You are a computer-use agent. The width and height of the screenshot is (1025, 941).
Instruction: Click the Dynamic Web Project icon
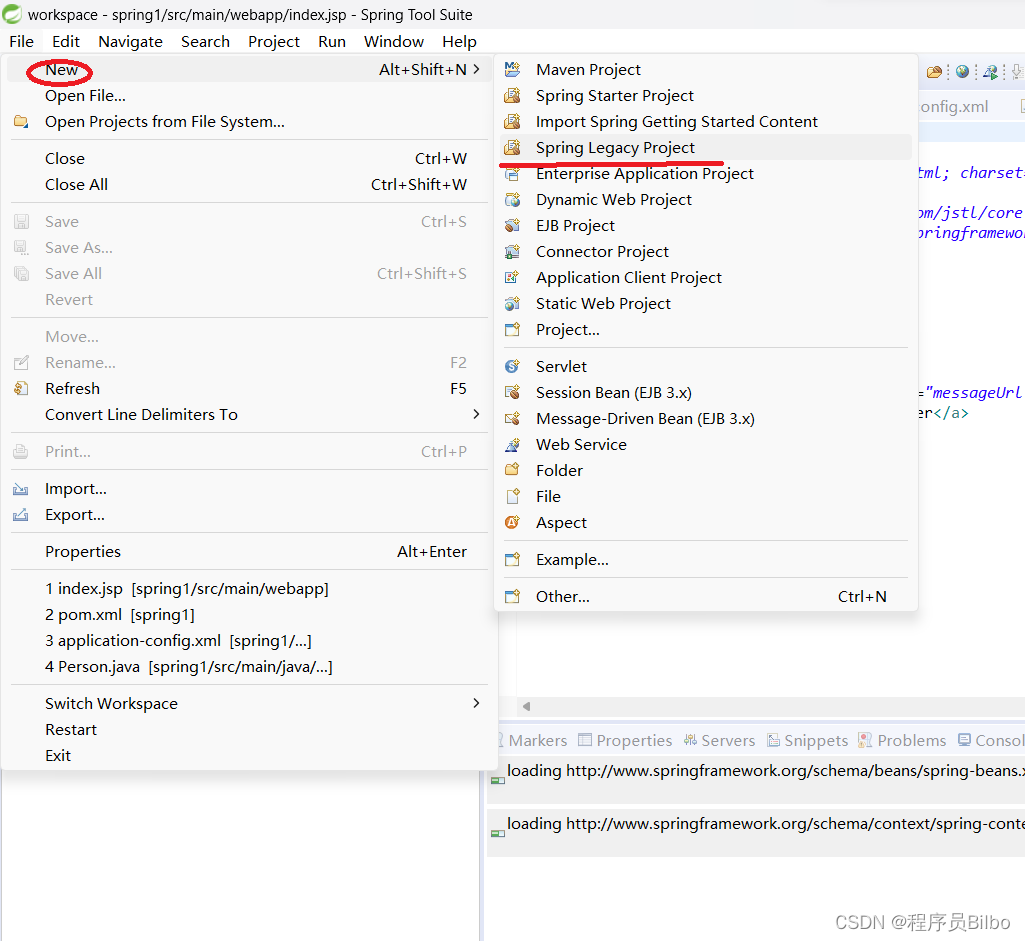point(512,199)
